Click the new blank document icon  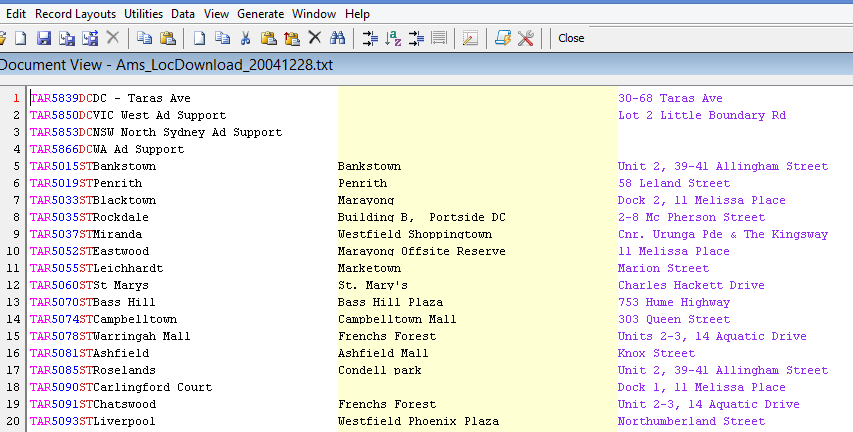[21, 38]
